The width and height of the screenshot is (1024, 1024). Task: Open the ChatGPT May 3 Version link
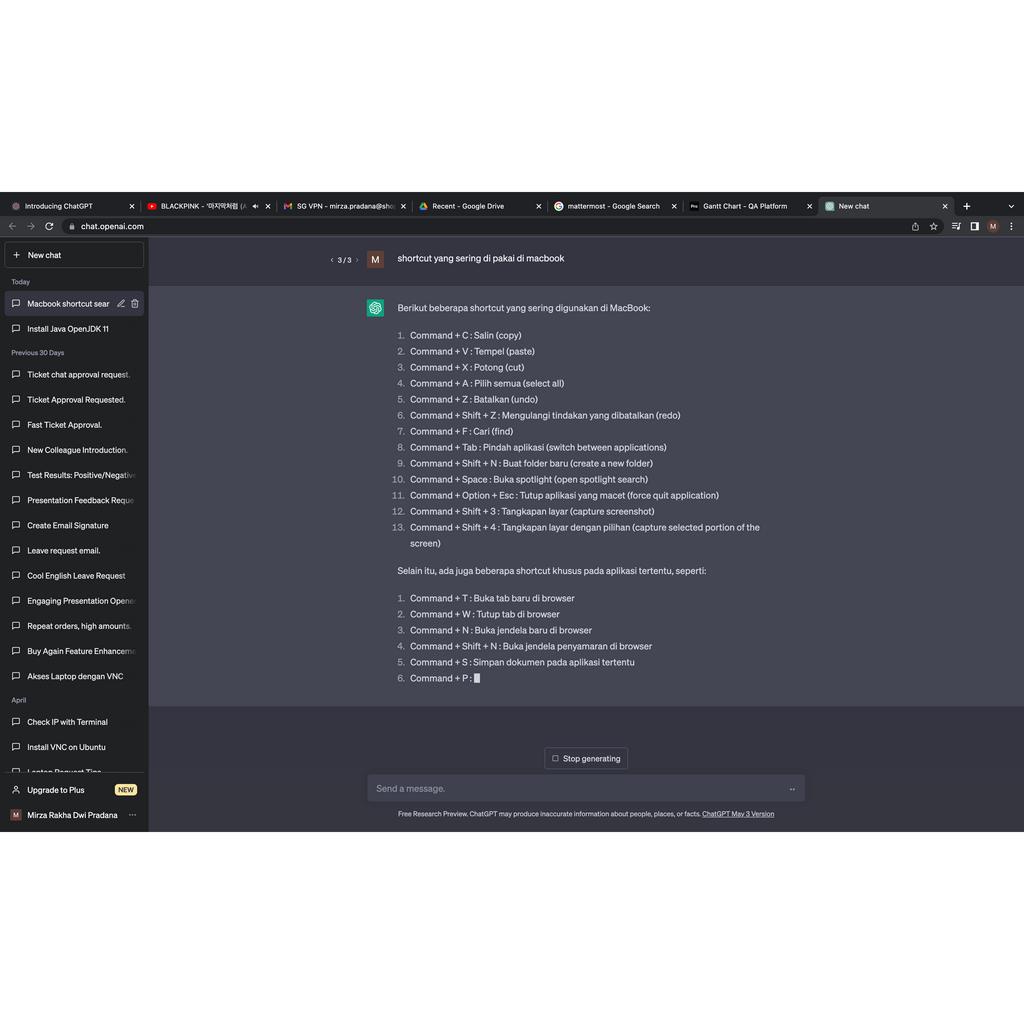738,814
